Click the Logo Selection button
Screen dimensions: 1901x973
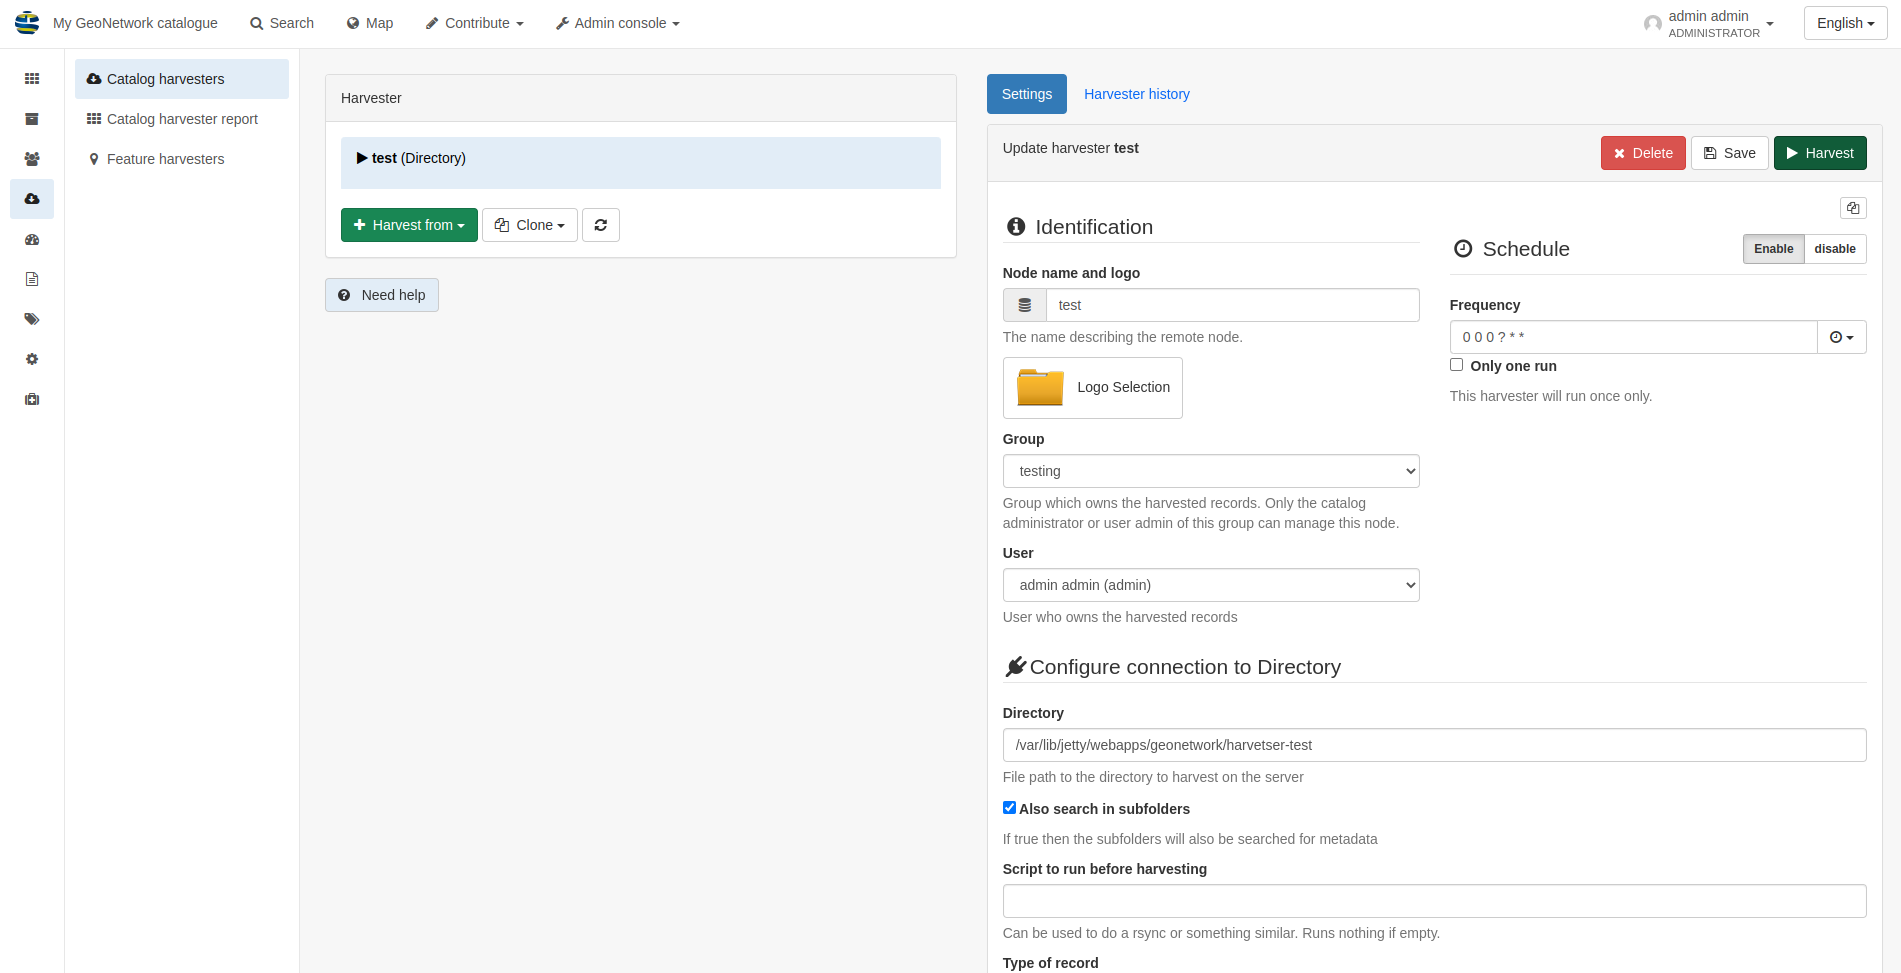point(1093,388)
